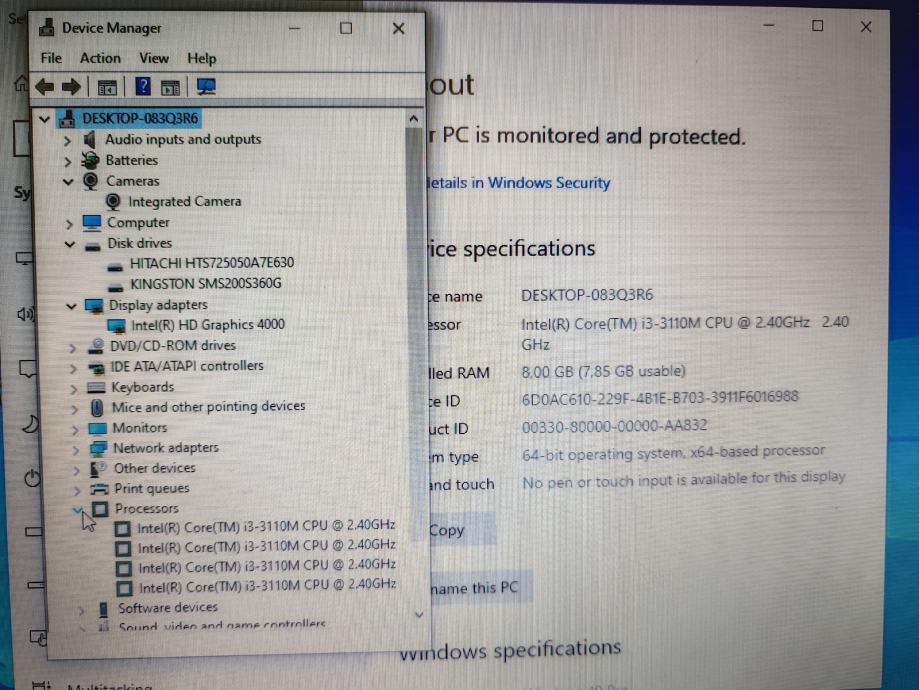
Task: Click the Processors category chip icon
Action: [100, 509]
